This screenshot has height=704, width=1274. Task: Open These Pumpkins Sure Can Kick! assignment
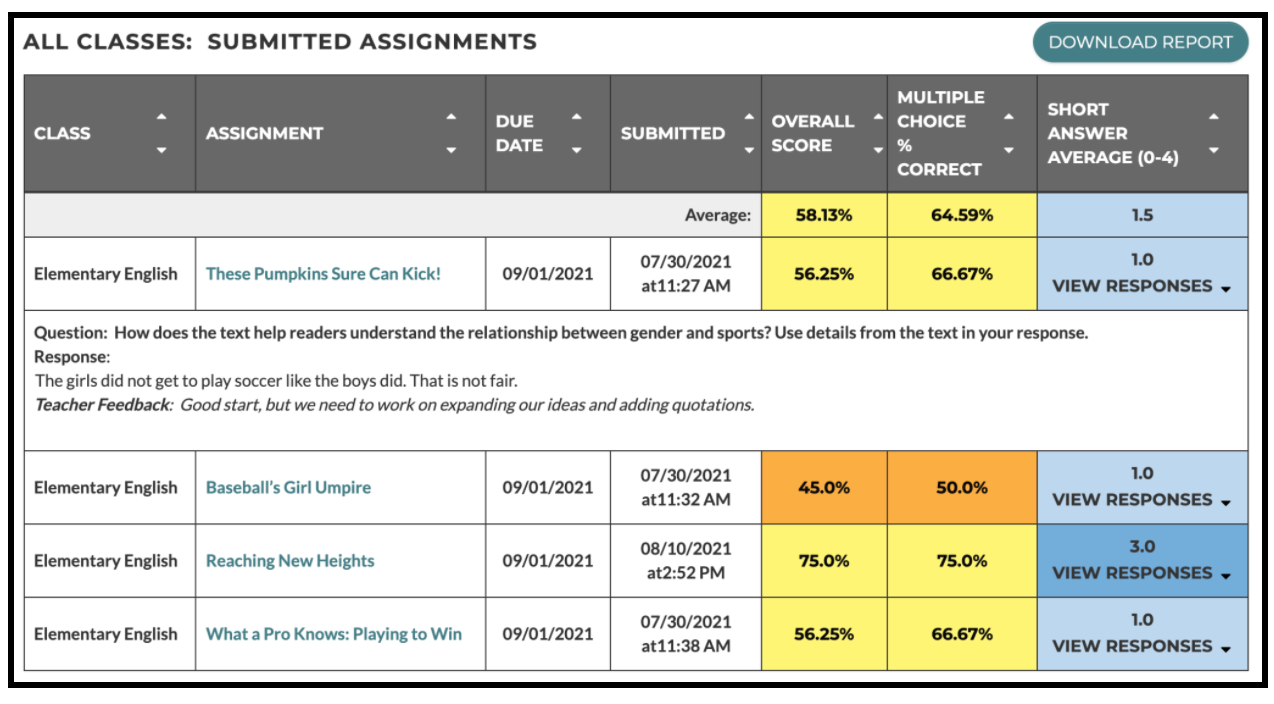(323, 274)
